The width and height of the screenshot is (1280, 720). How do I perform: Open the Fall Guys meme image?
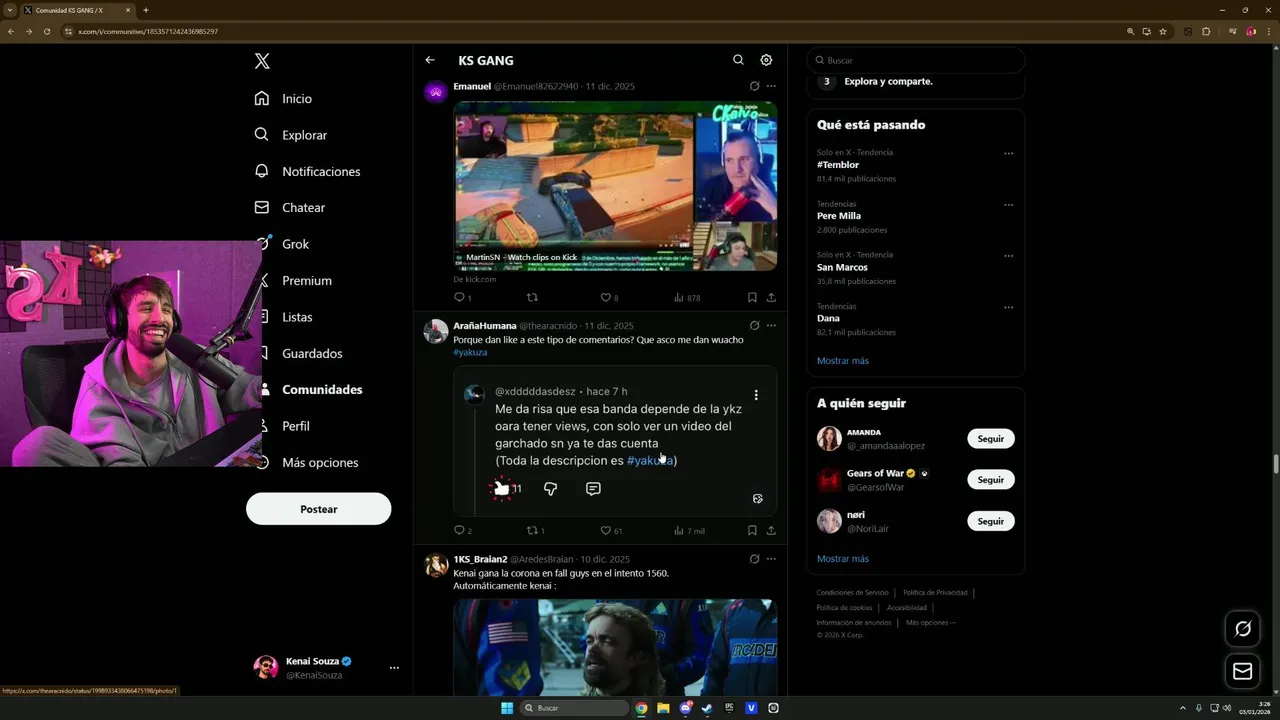pos(615,647)
